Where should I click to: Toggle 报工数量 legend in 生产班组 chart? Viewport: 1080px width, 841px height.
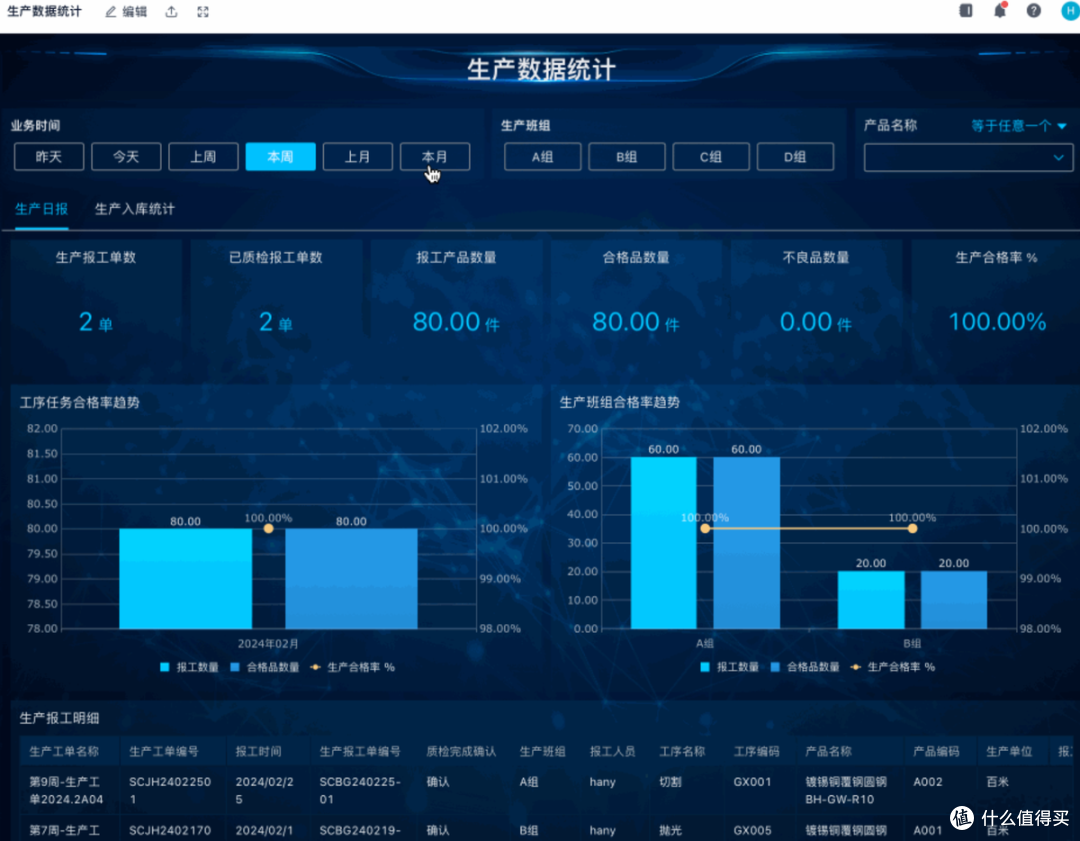(729, 667)
